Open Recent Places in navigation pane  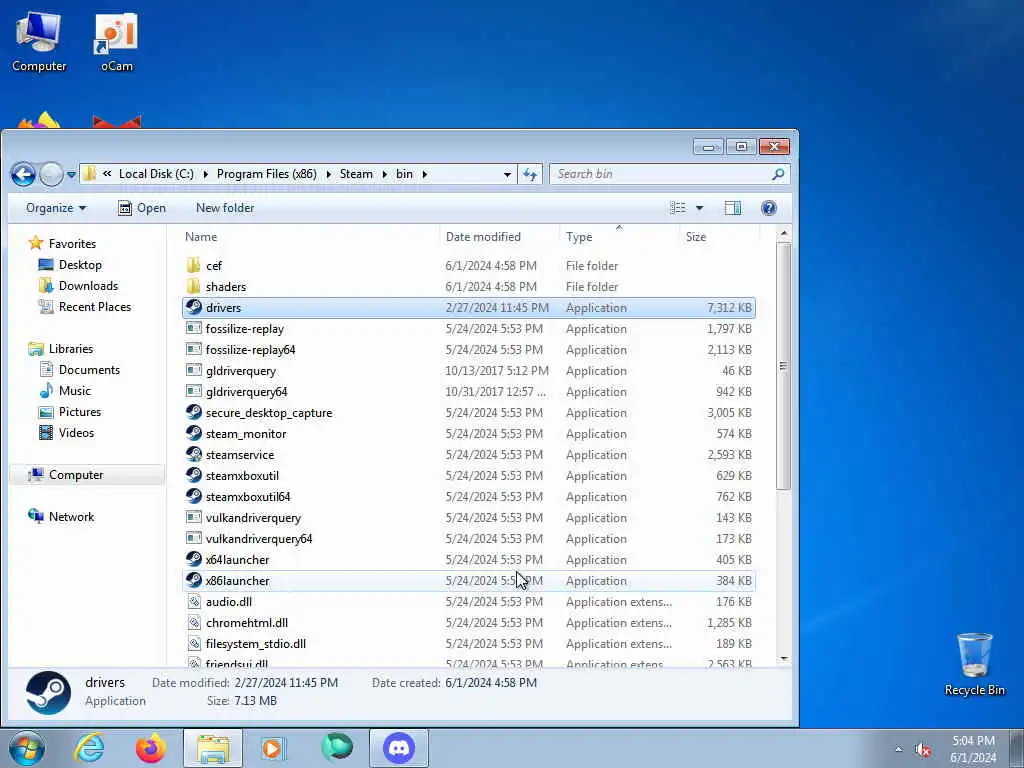pyautogui.click(x=95, y=306)
